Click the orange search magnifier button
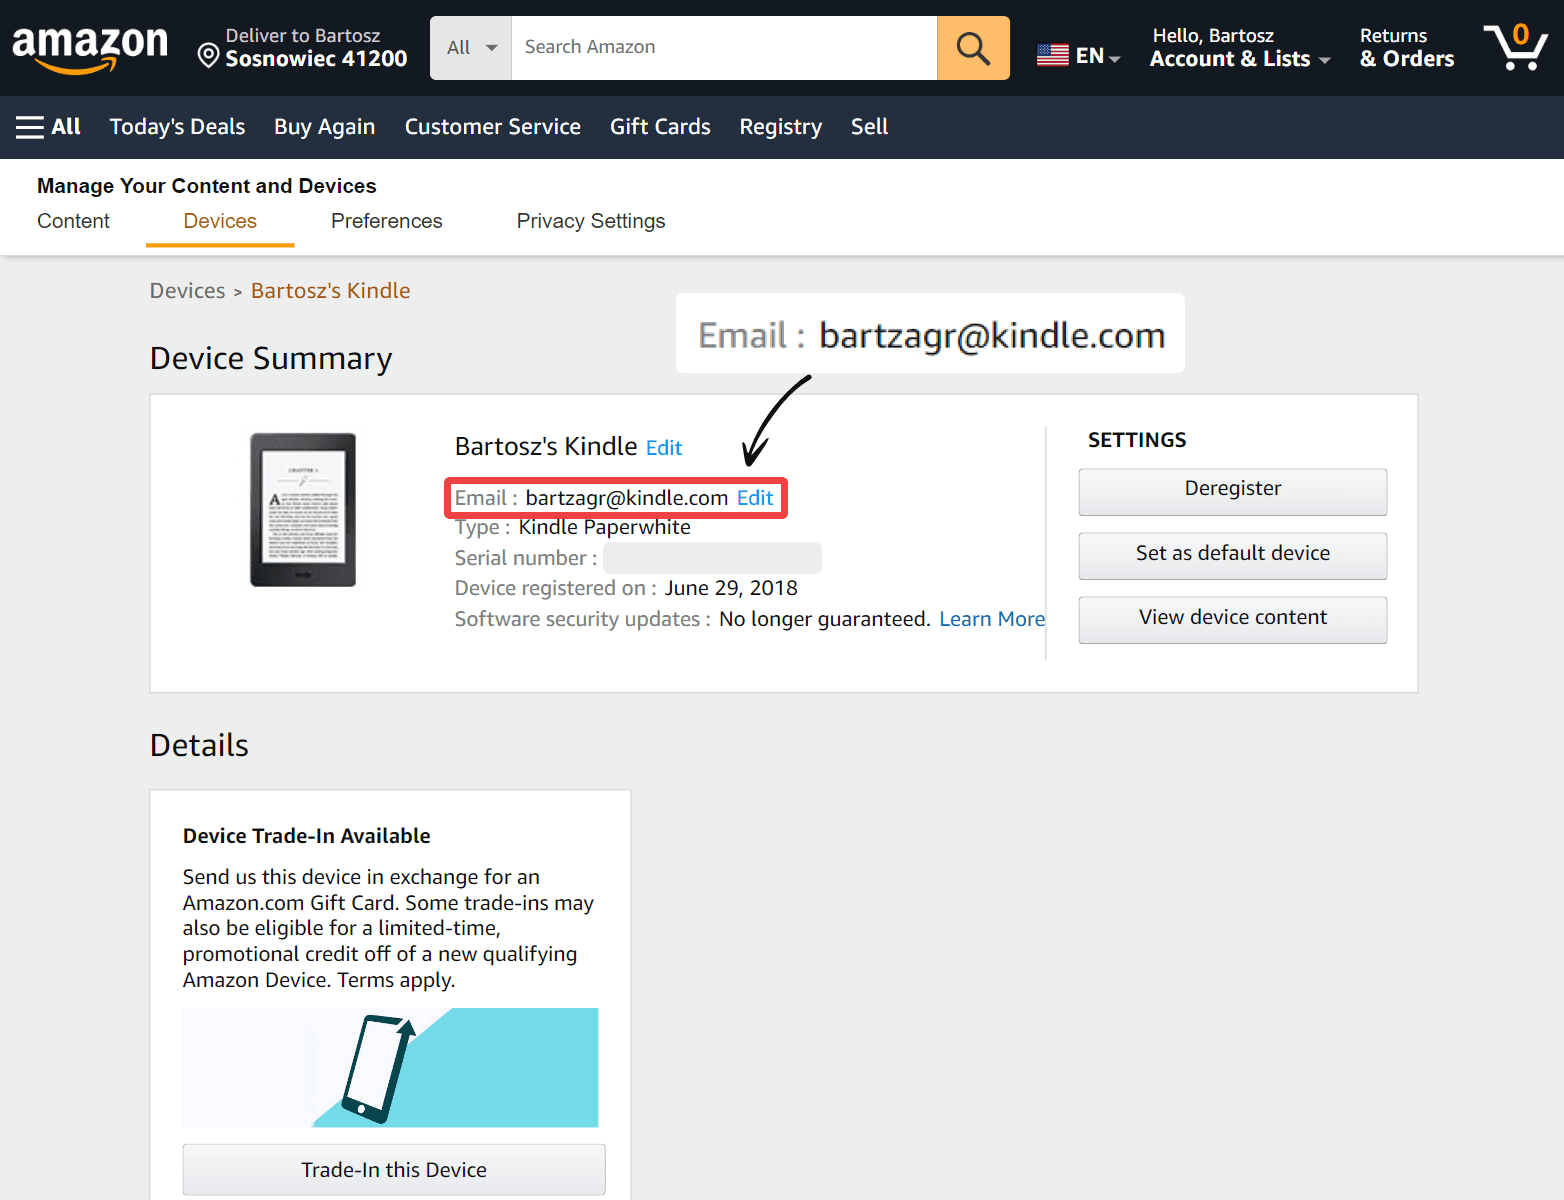Screen dimensions: 1564x1200 (x=972, y=48)
